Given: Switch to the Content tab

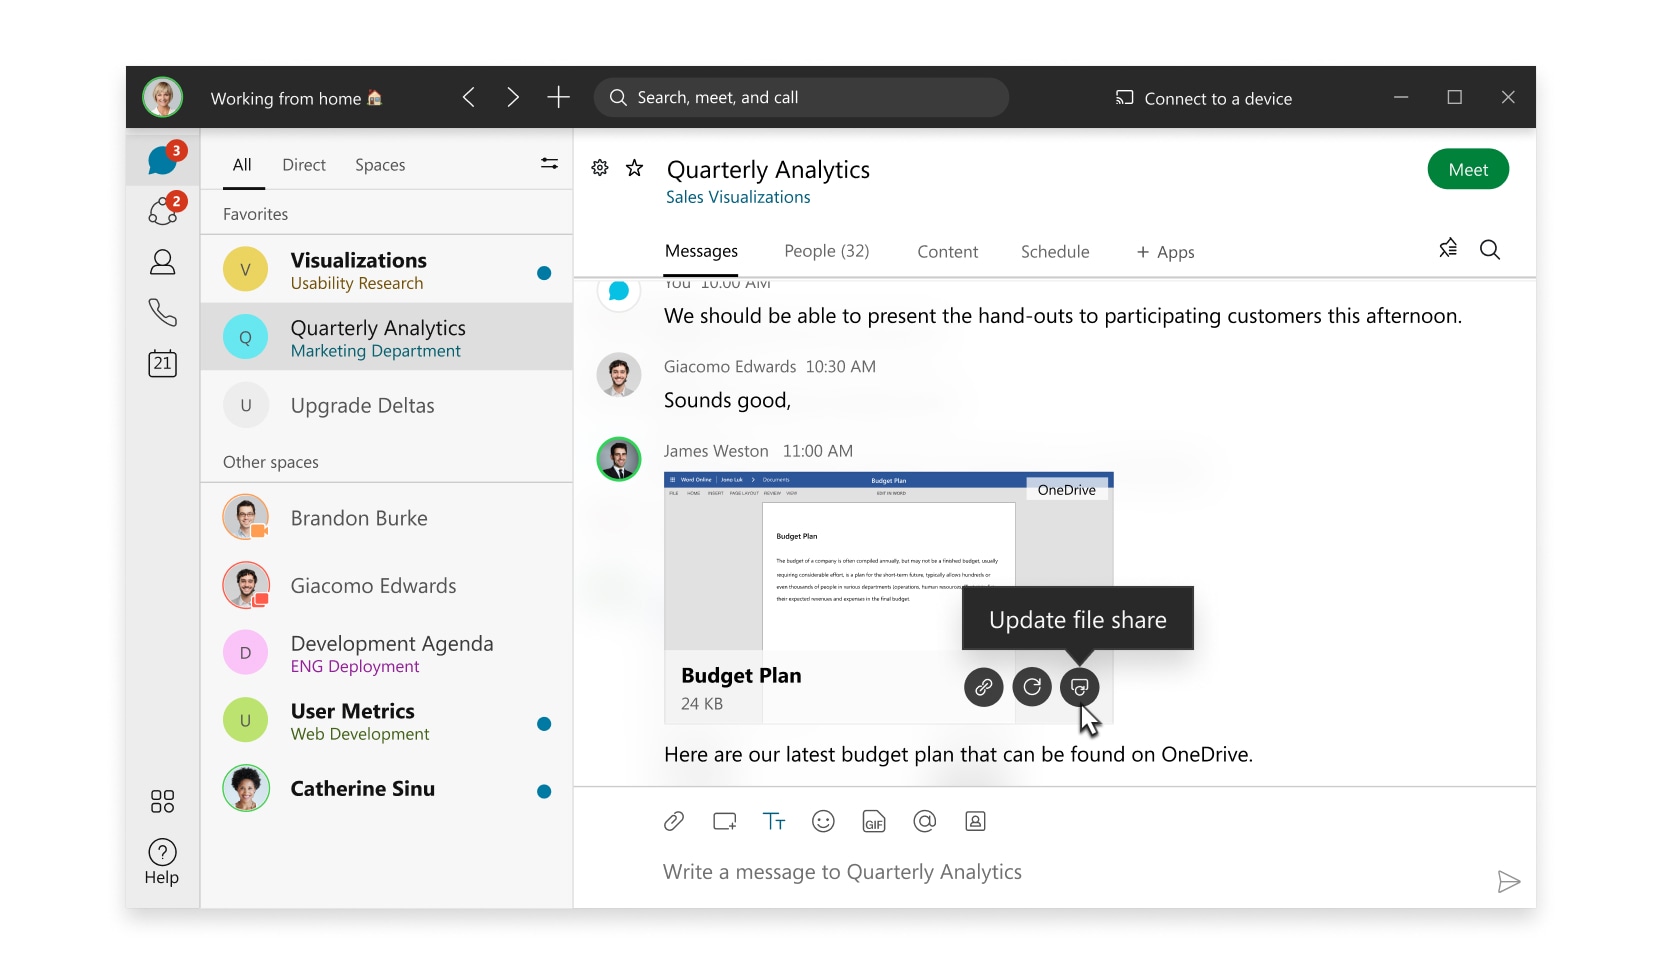Looking at the screenshot, I should click(947, 252).
